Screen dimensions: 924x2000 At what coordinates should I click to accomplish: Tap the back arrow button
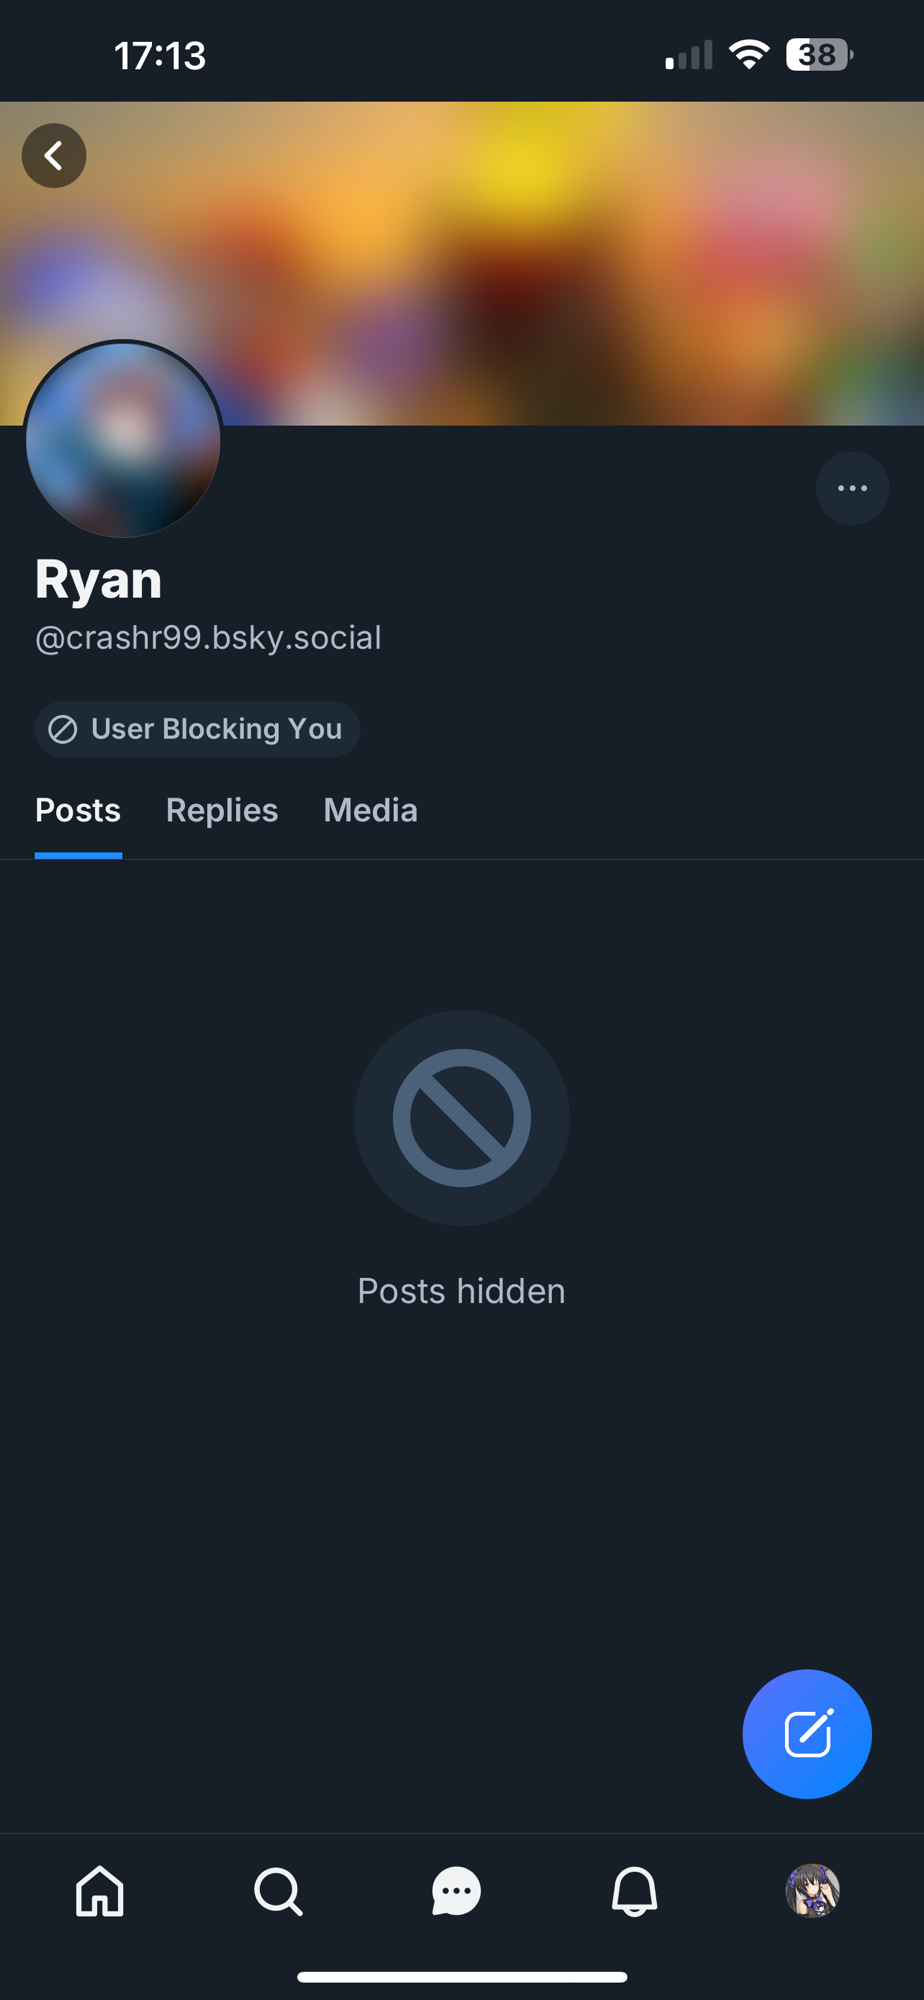point(54,156)
